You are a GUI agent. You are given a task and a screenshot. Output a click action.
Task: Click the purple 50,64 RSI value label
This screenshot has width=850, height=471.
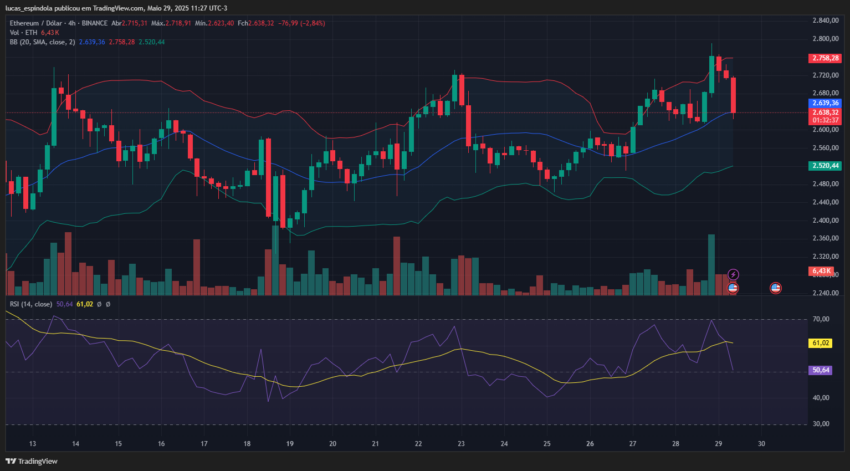(820, 370)
